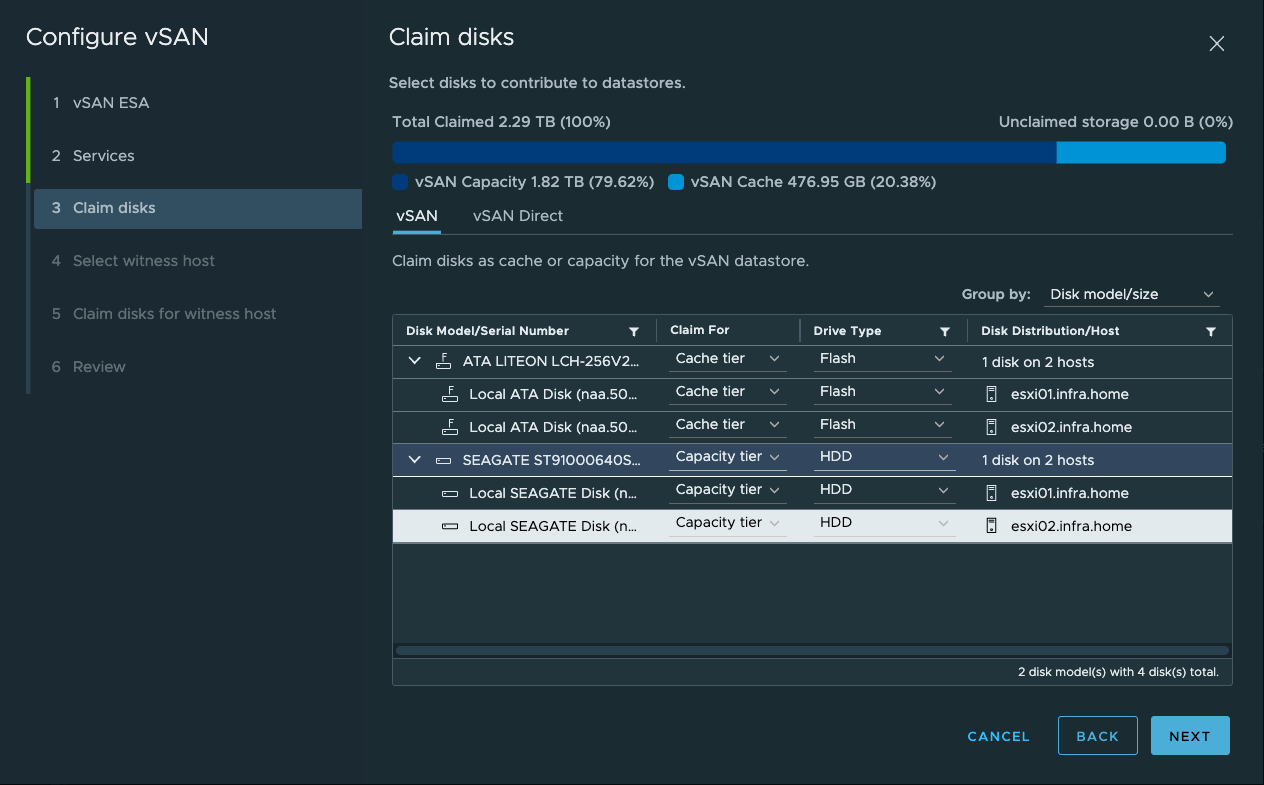The width and height of the screenshot is (1264, 785).
Task: Collapse the SEAGATE disk group
Action: (414, 458)
